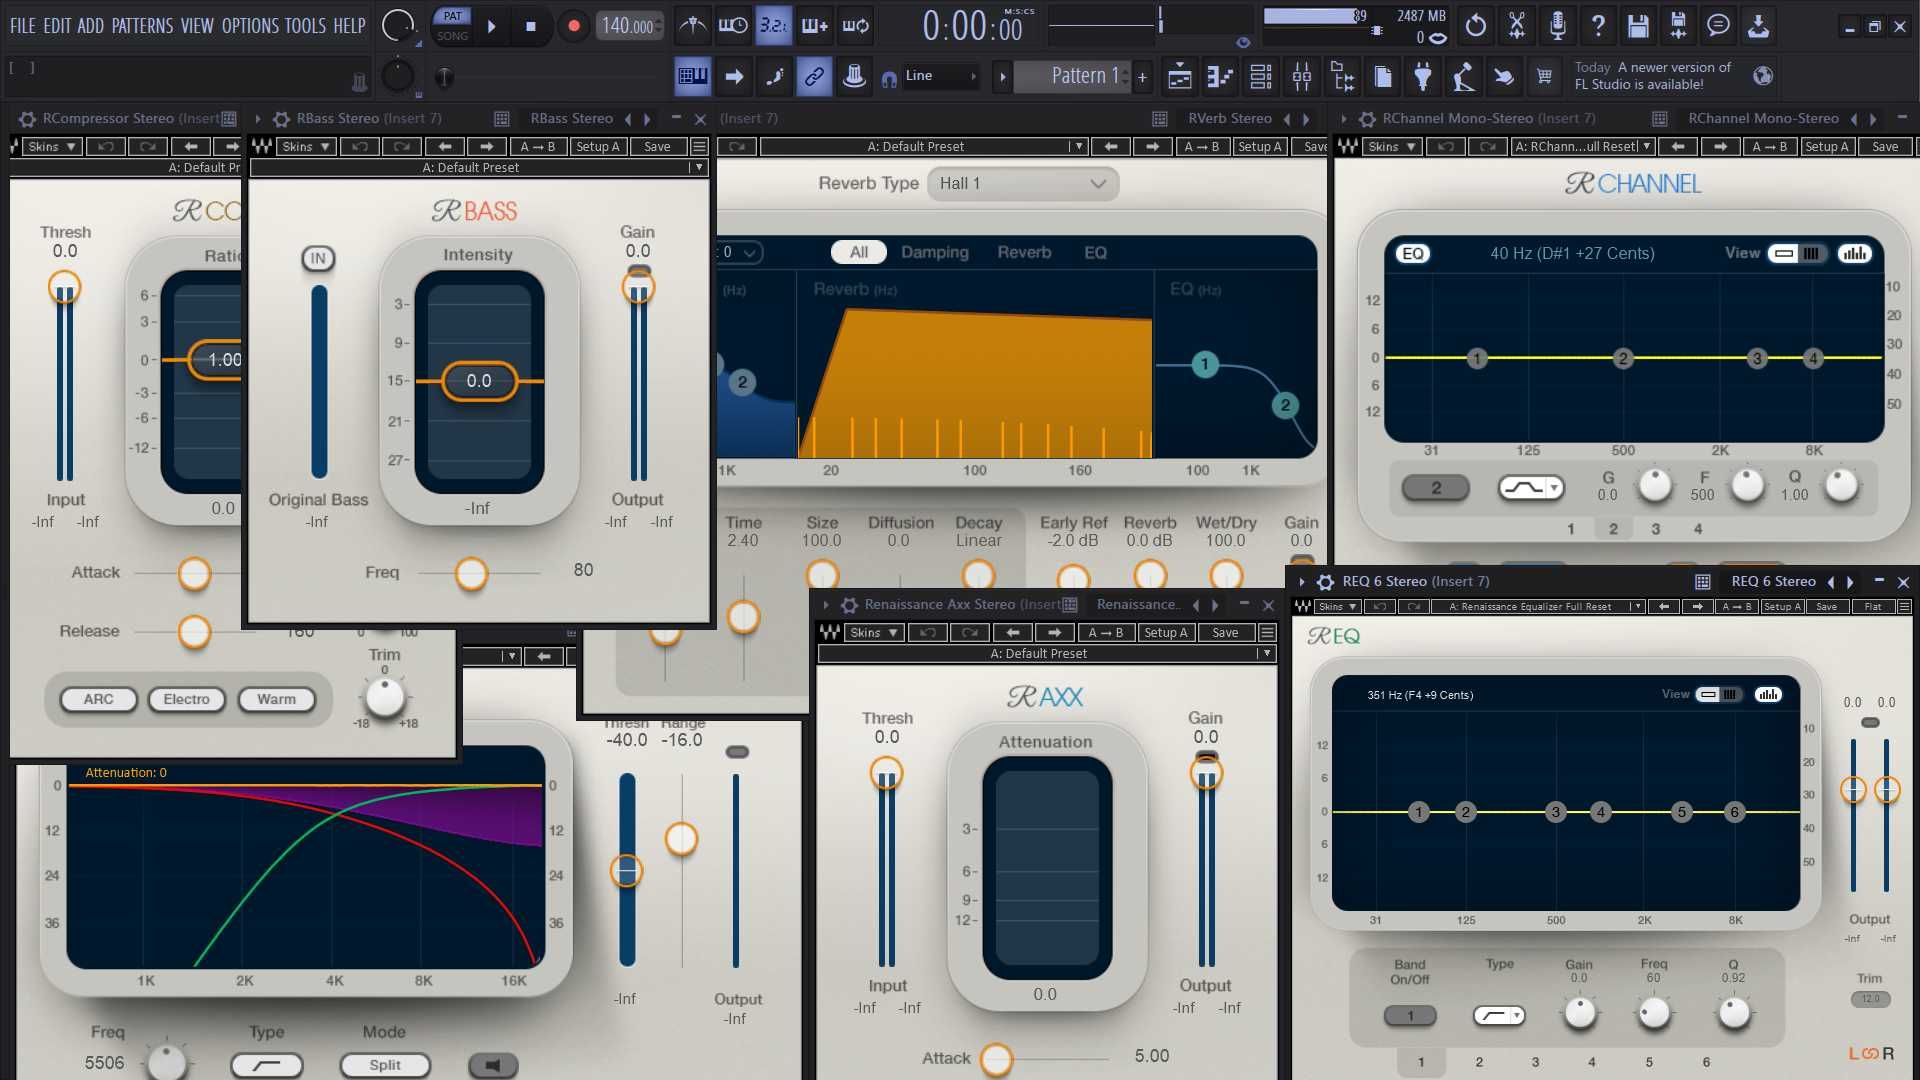Toggle loop recording icon
Screen dimensions: 1920x1080
tap(855, 26)
